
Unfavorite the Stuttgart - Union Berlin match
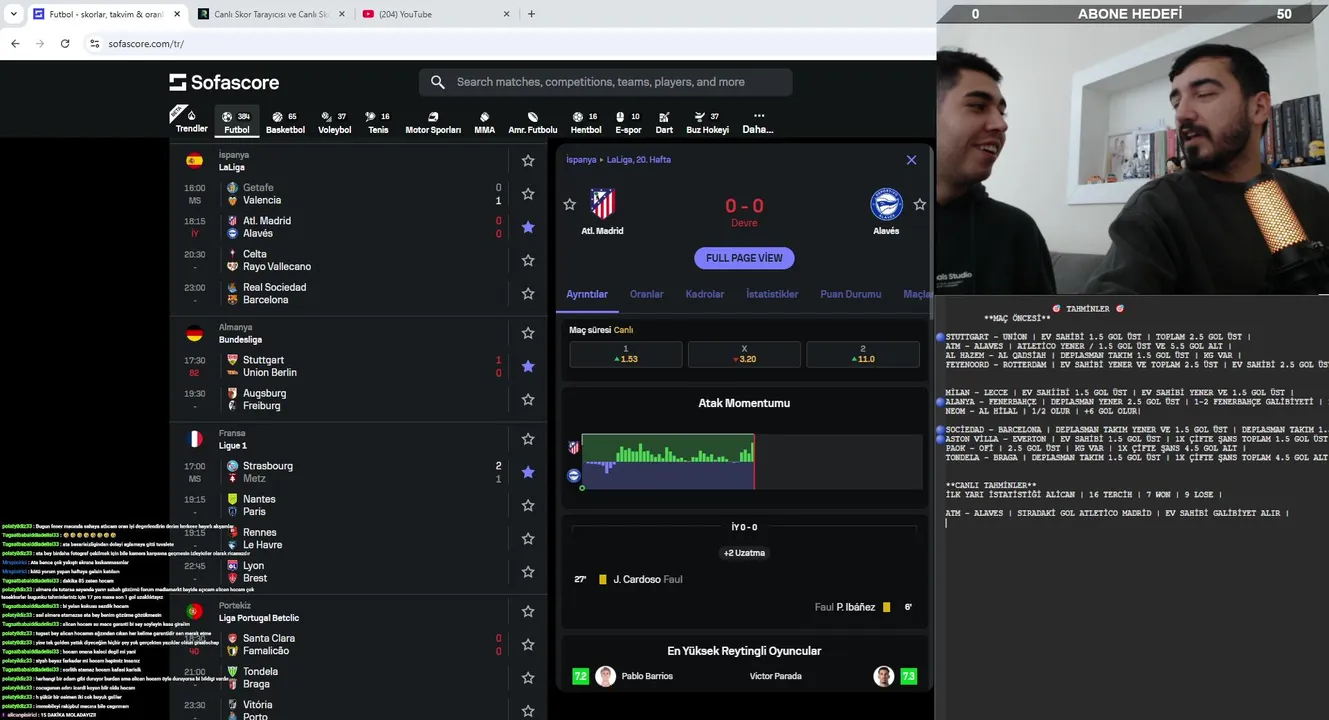pyautogui.click(x=528, y=366)
